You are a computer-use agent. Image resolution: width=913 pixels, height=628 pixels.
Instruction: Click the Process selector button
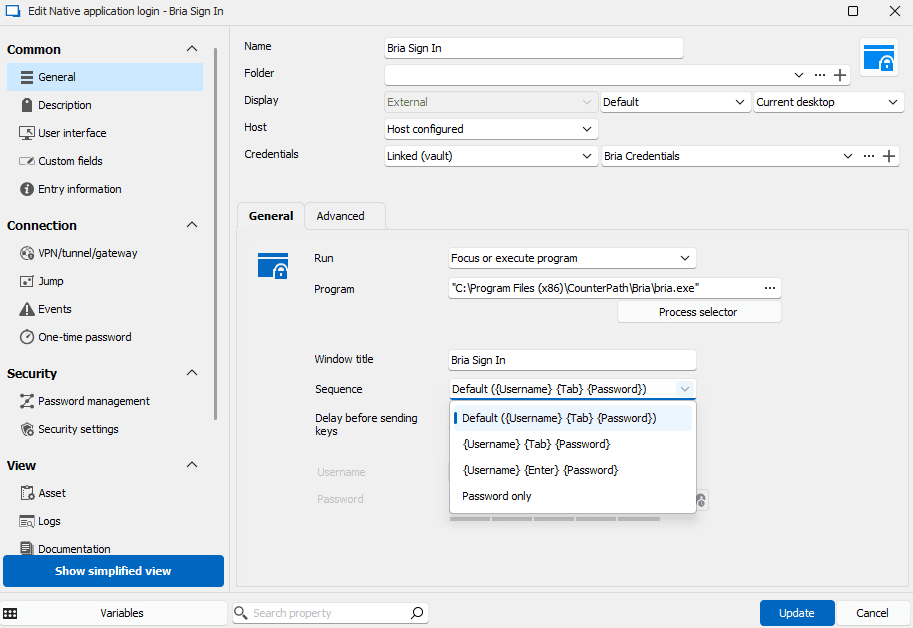point(698,312)
